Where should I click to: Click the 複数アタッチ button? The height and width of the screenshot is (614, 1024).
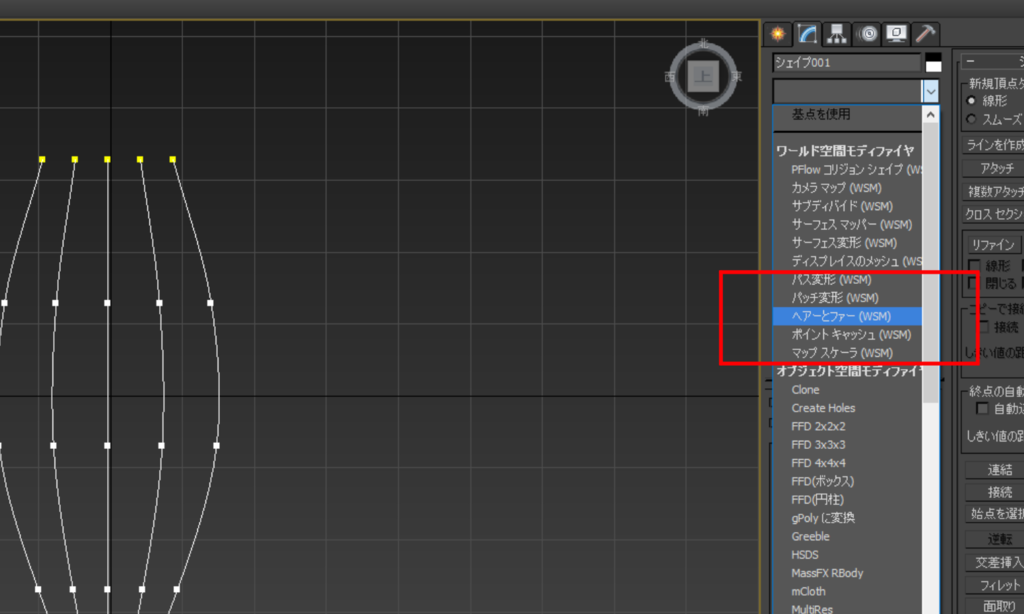click(993, 191)
